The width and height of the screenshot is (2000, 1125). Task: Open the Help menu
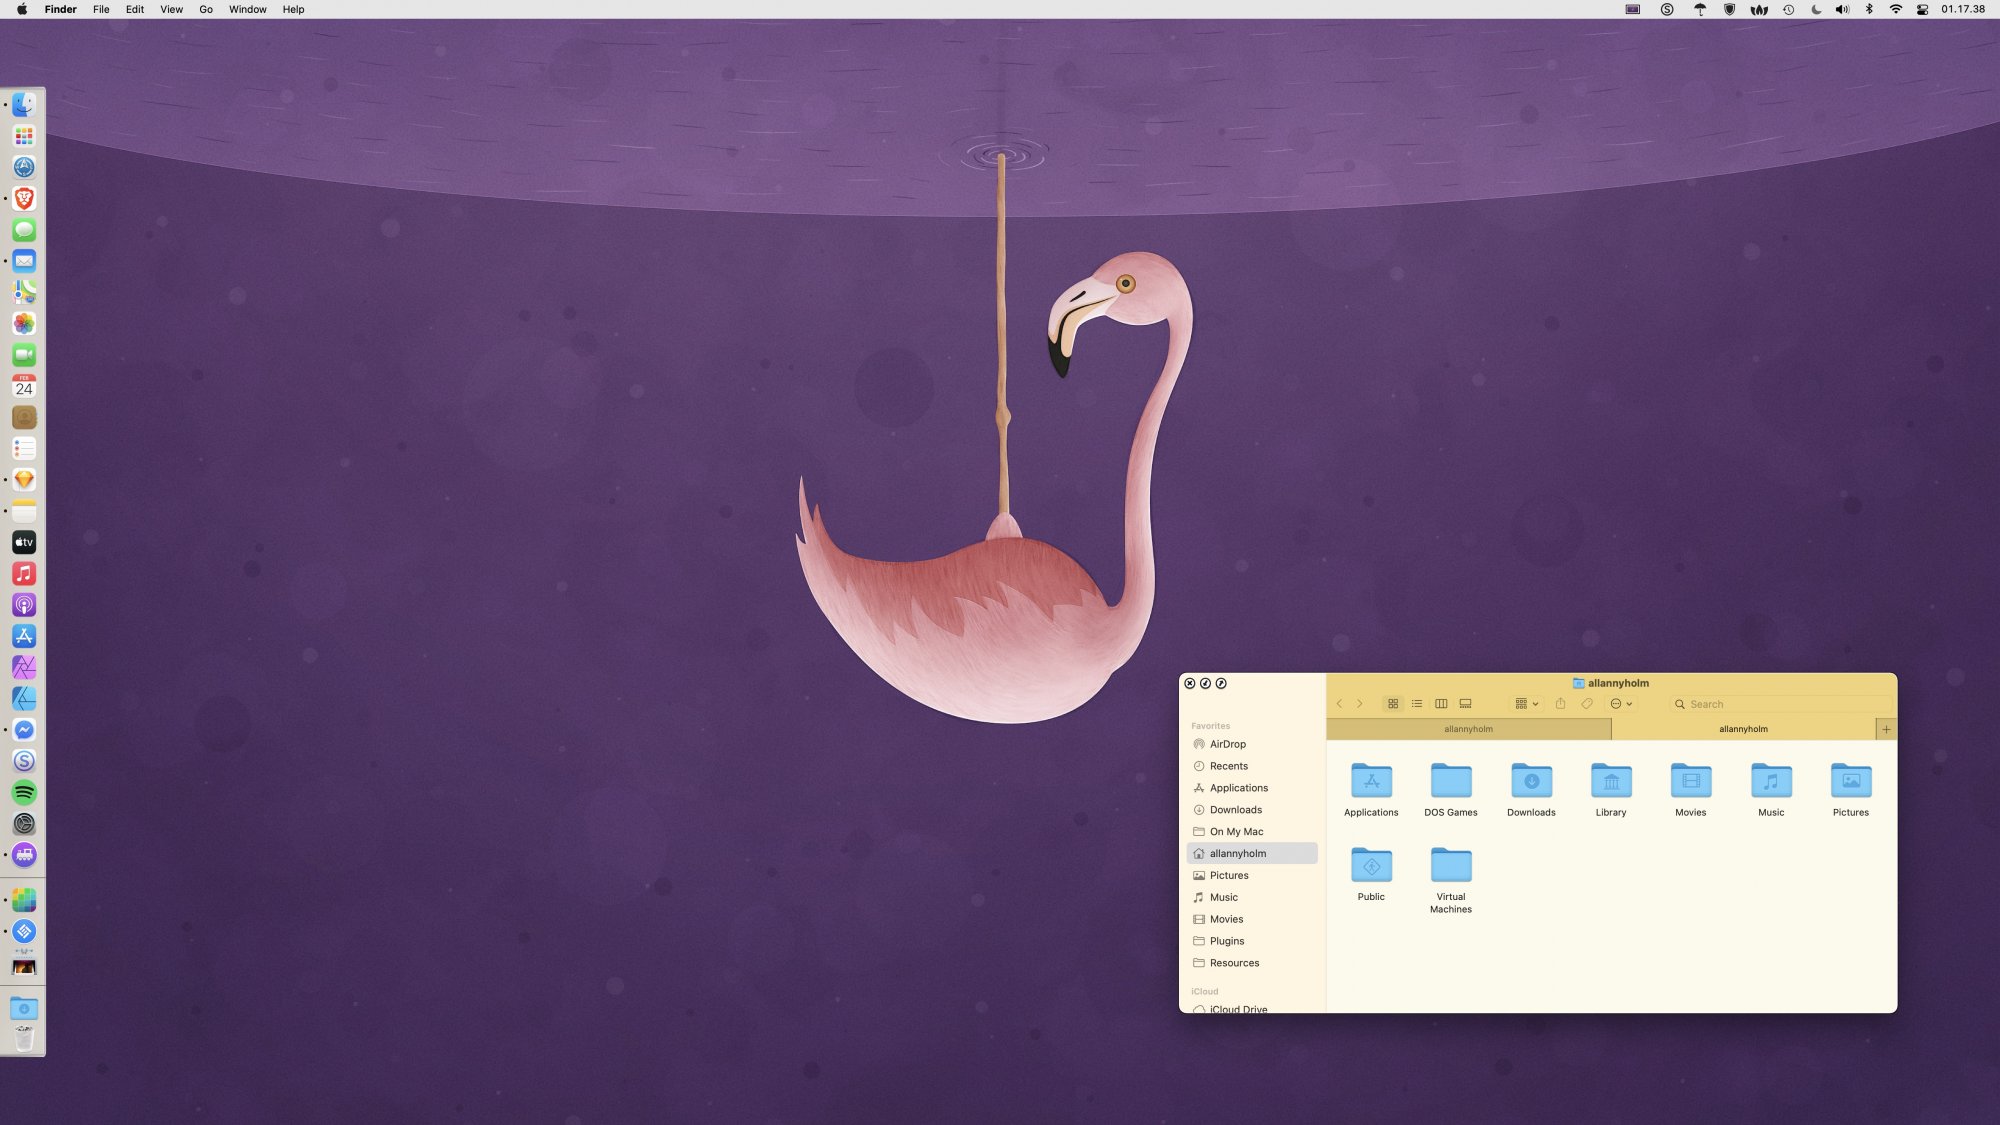(x=293, y=9)
